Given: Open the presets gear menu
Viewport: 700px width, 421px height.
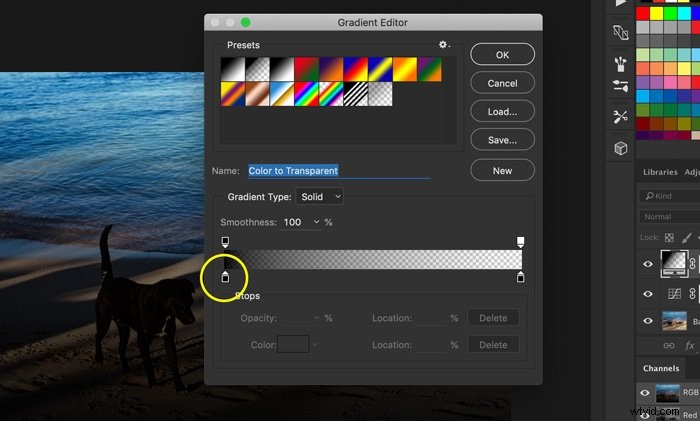Looking at the screenshot, I should pos(444,45).
